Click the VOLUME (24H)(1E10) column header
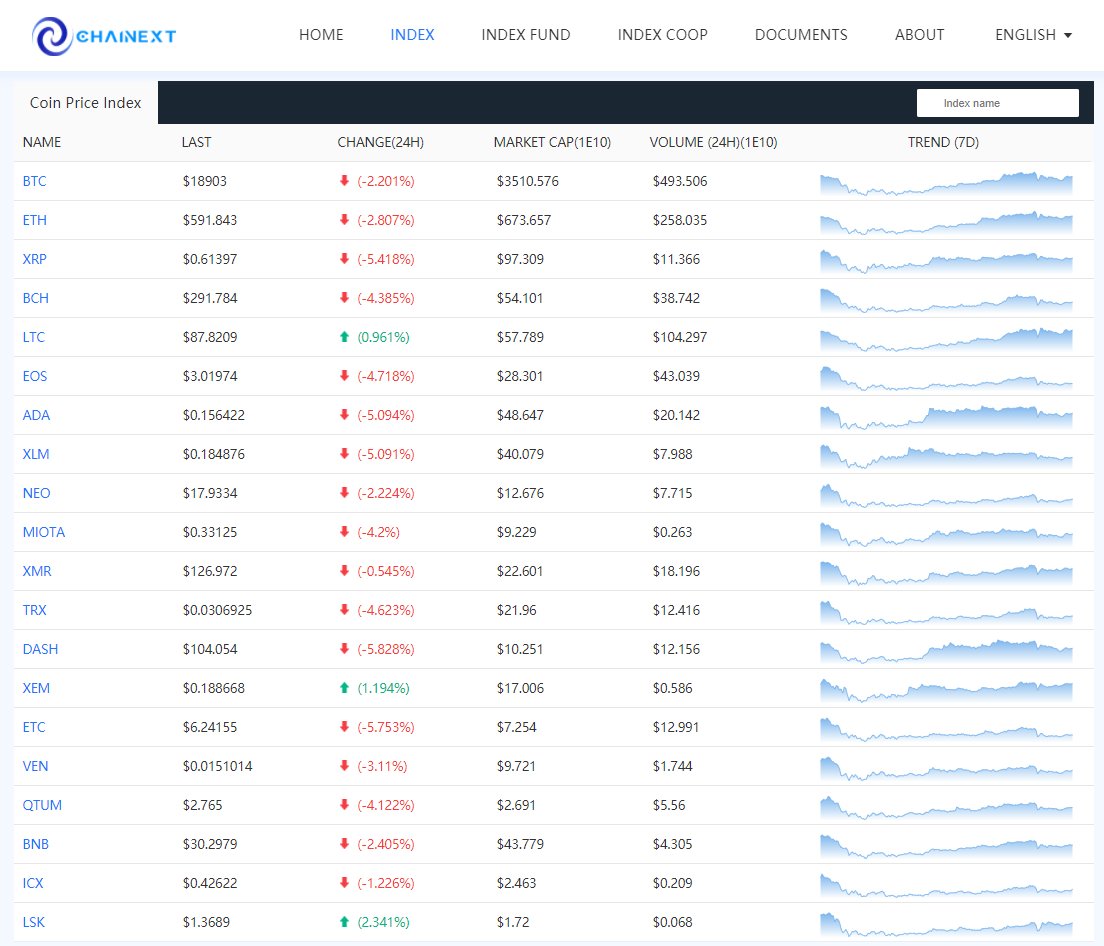 [x=713, y=142]
